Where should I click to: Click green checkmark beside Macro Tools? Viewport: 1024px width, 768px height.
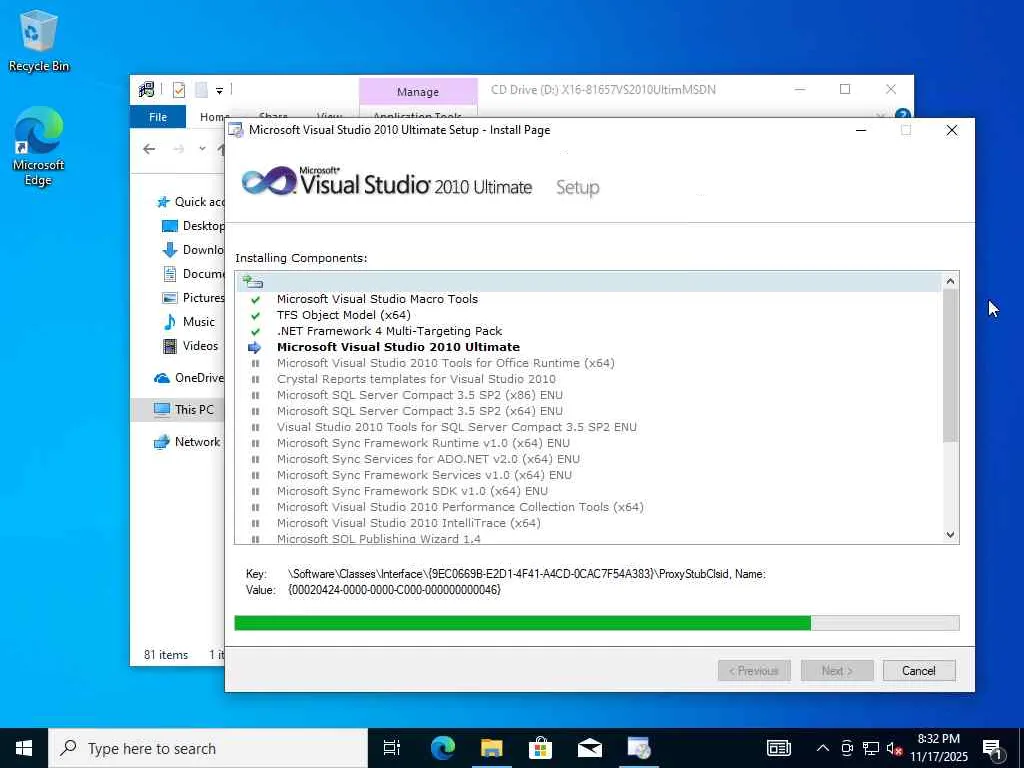pos(255,300)
